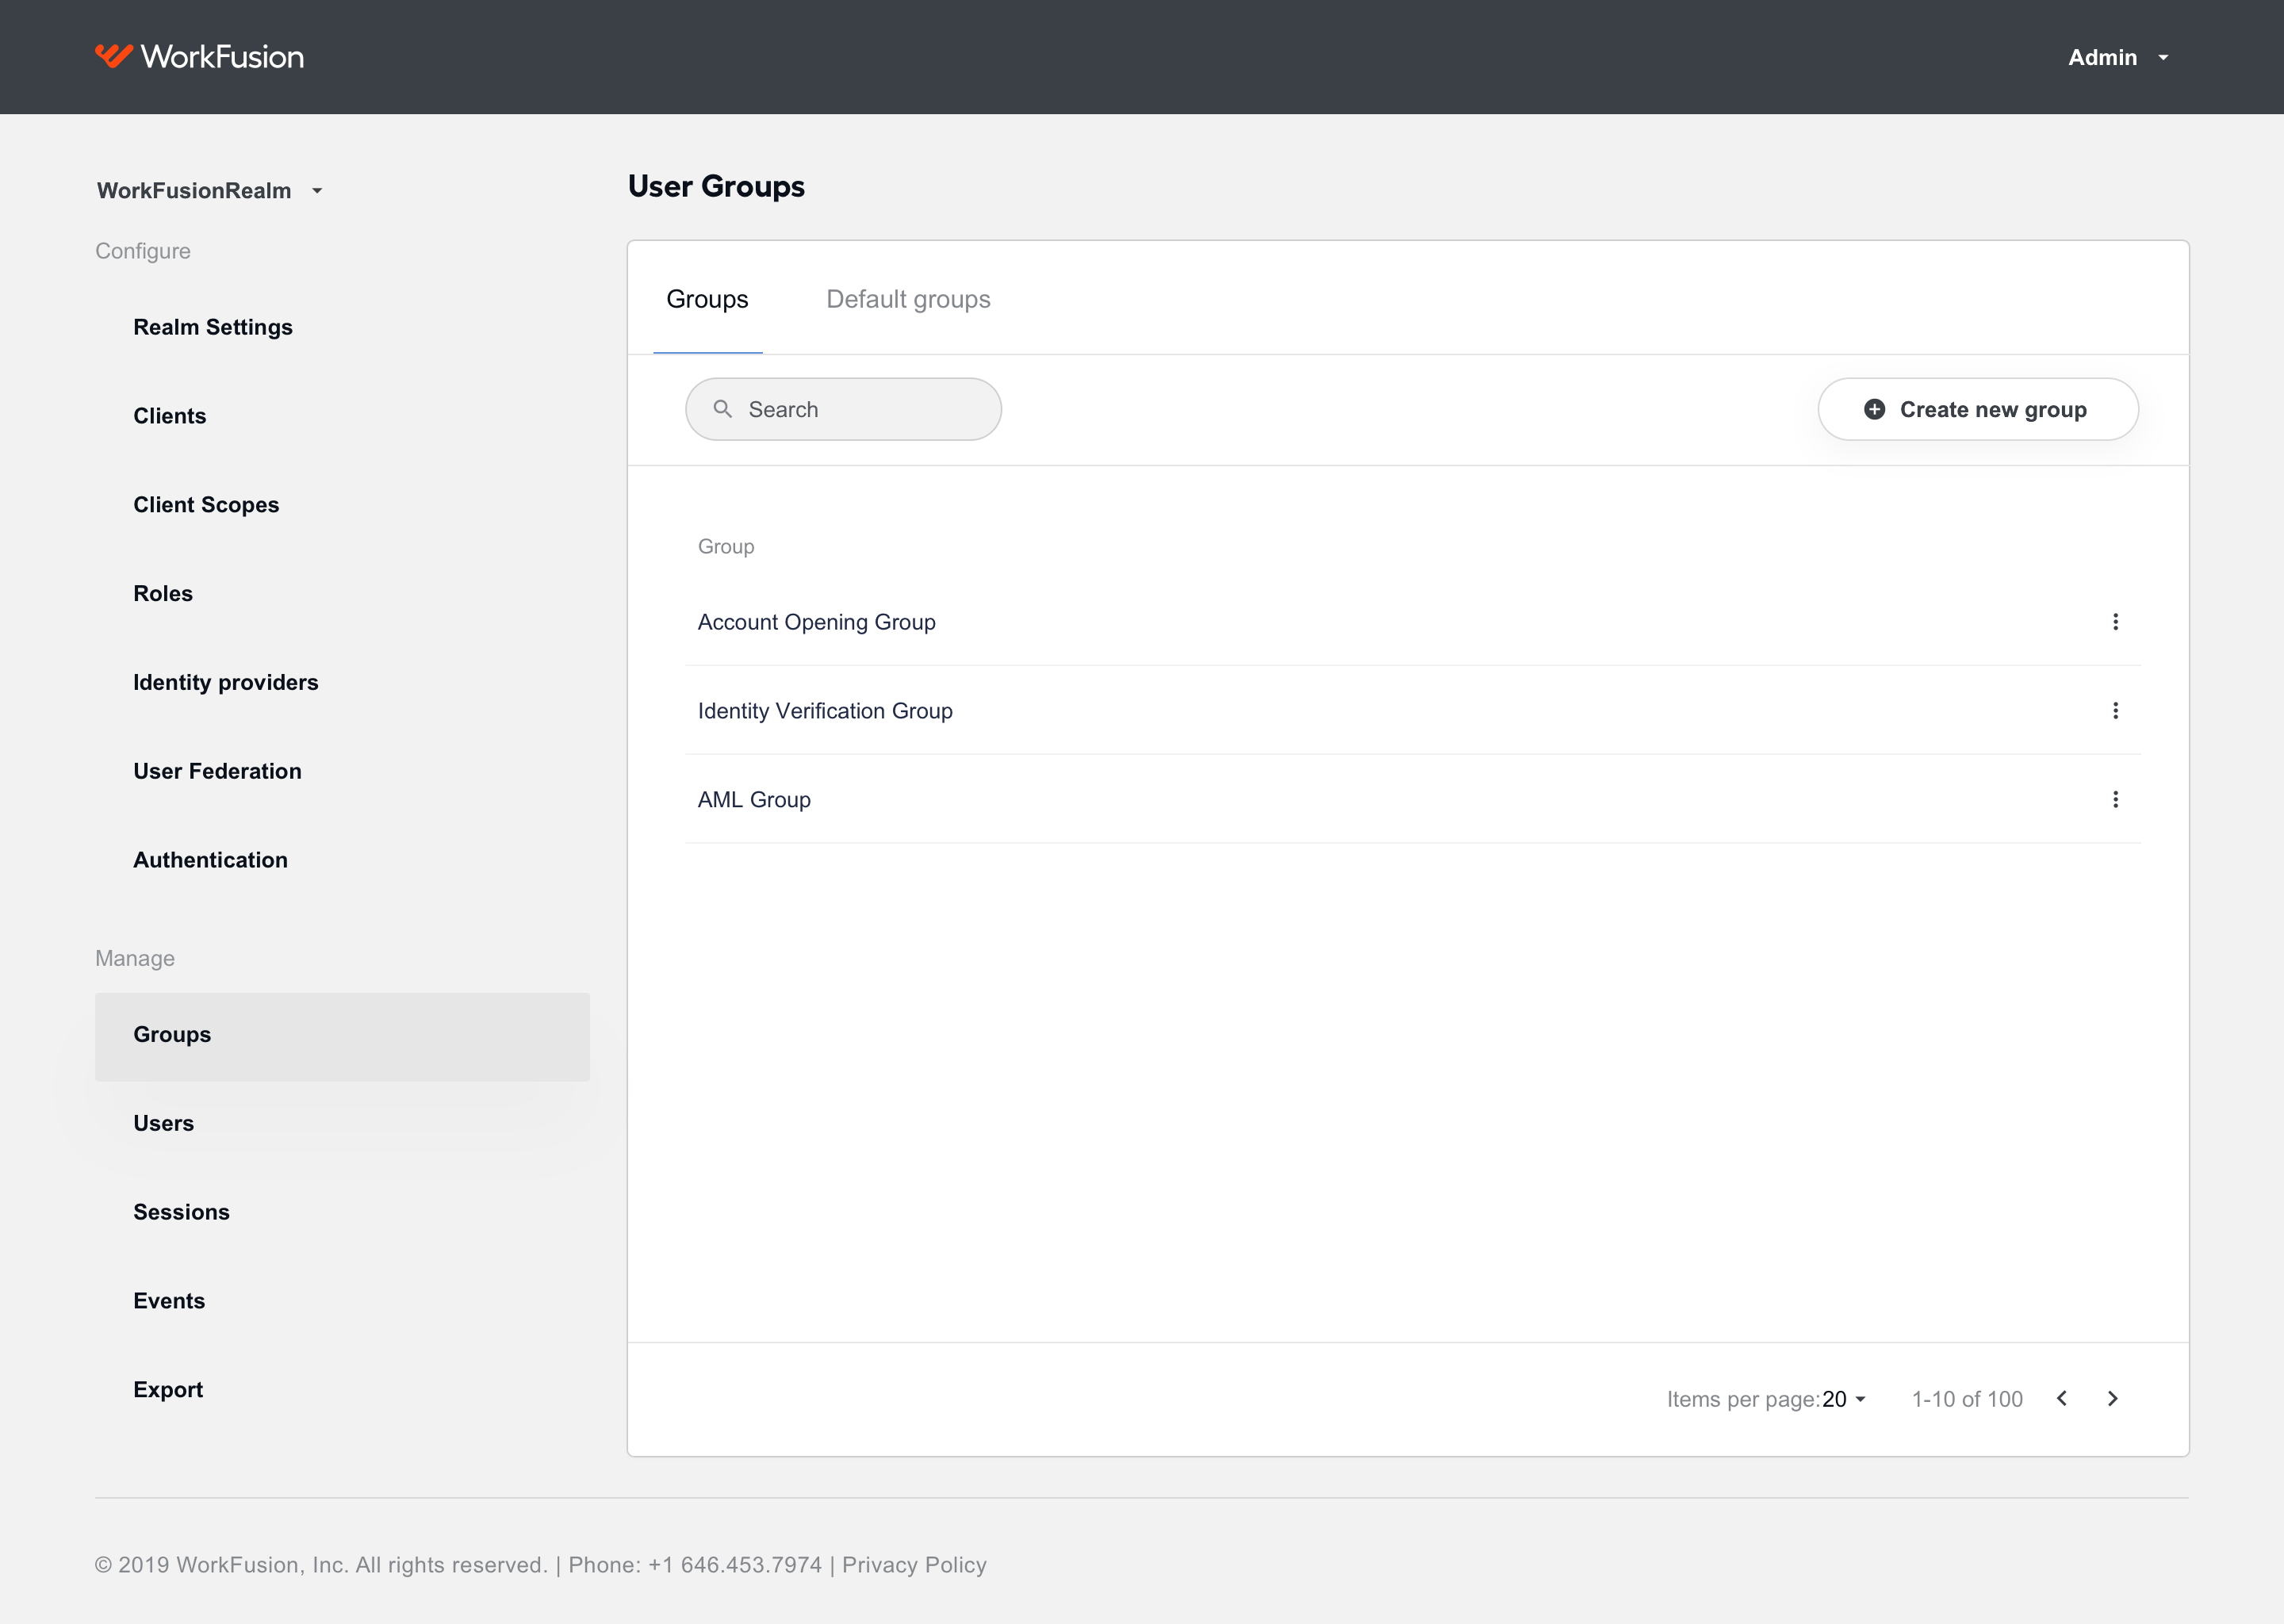Image resolution: width=2284 pixels, height=1624 pixels.
Task: Open Export in the sidebar
Action: tap(168, 1390)
